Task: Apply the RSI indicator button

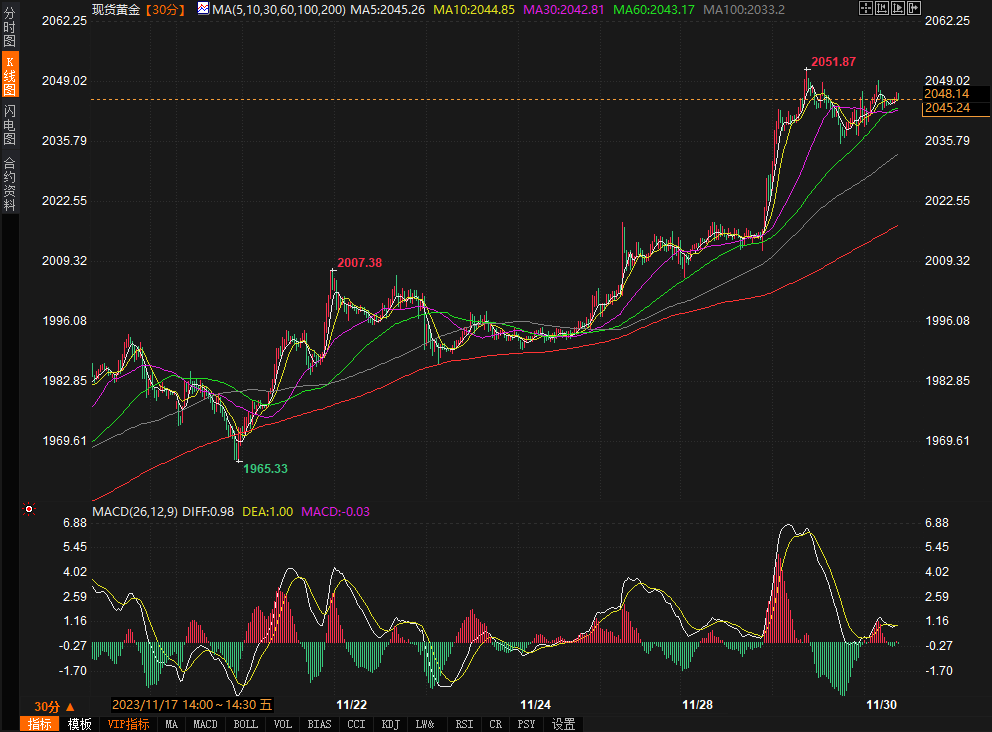Action: point(464,724)
